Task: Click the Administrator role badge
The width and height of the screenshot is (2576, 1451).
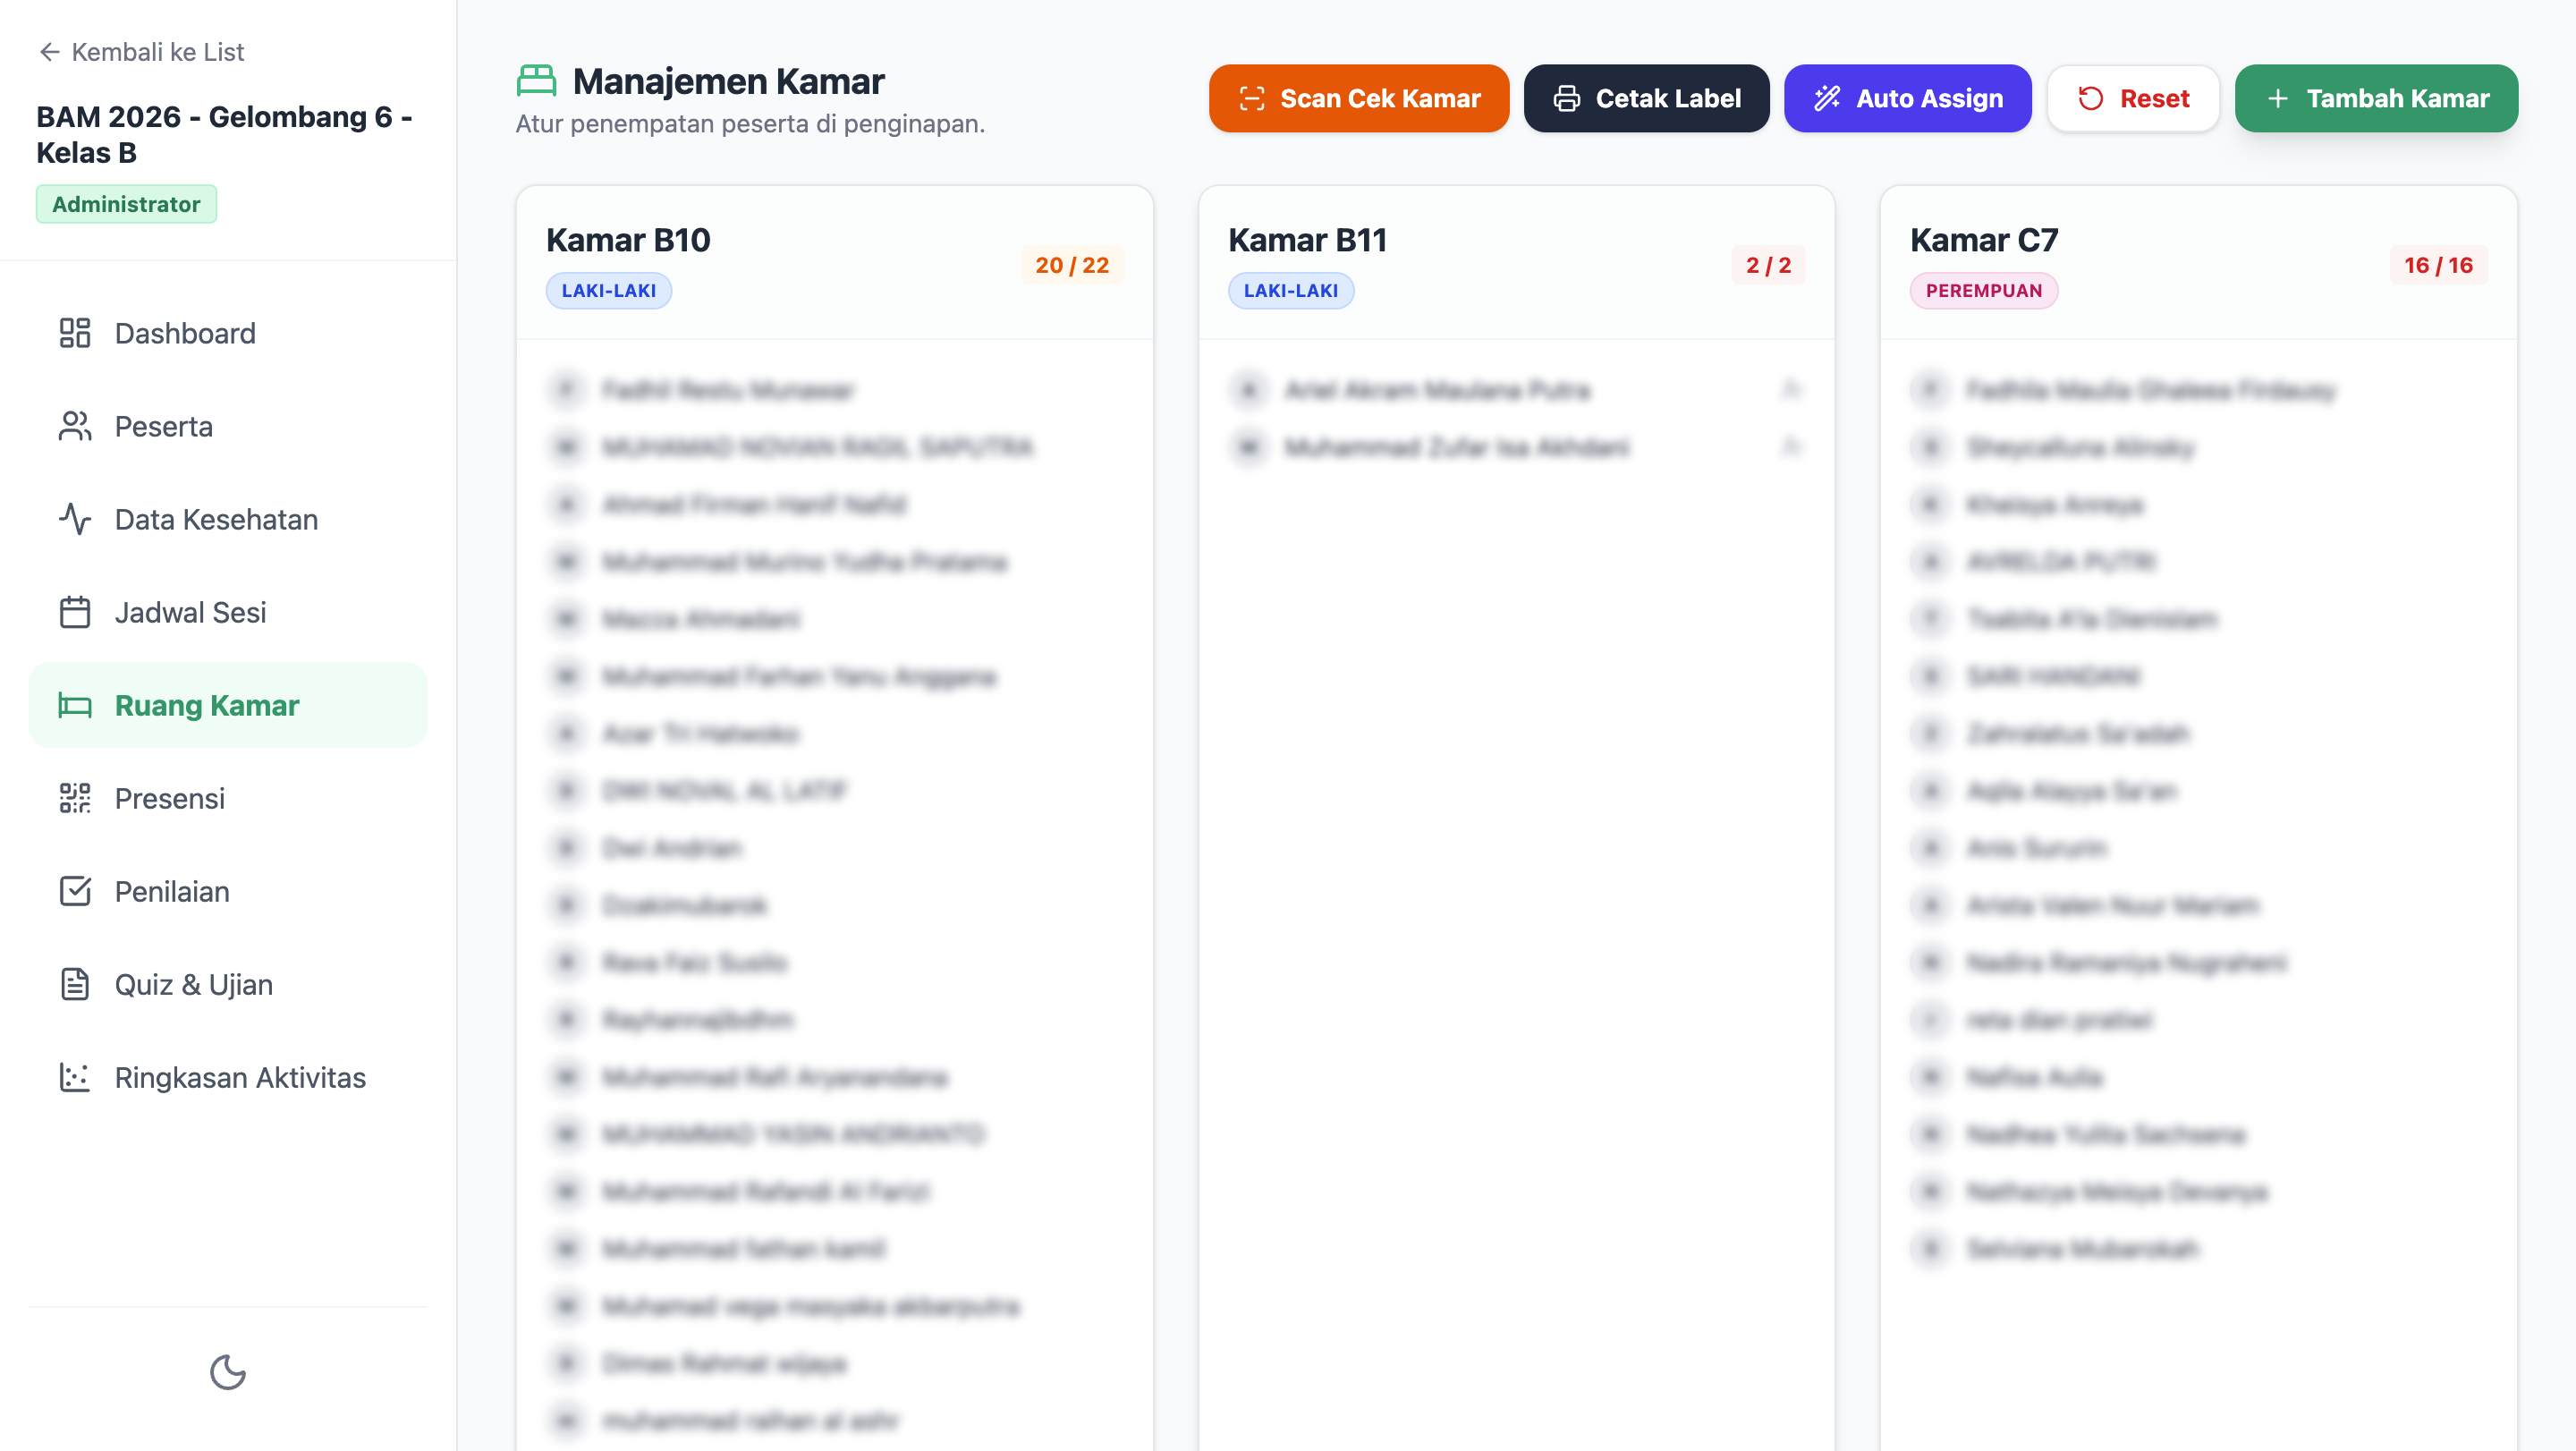Action: pyautogui.click(x=126, y=204)
